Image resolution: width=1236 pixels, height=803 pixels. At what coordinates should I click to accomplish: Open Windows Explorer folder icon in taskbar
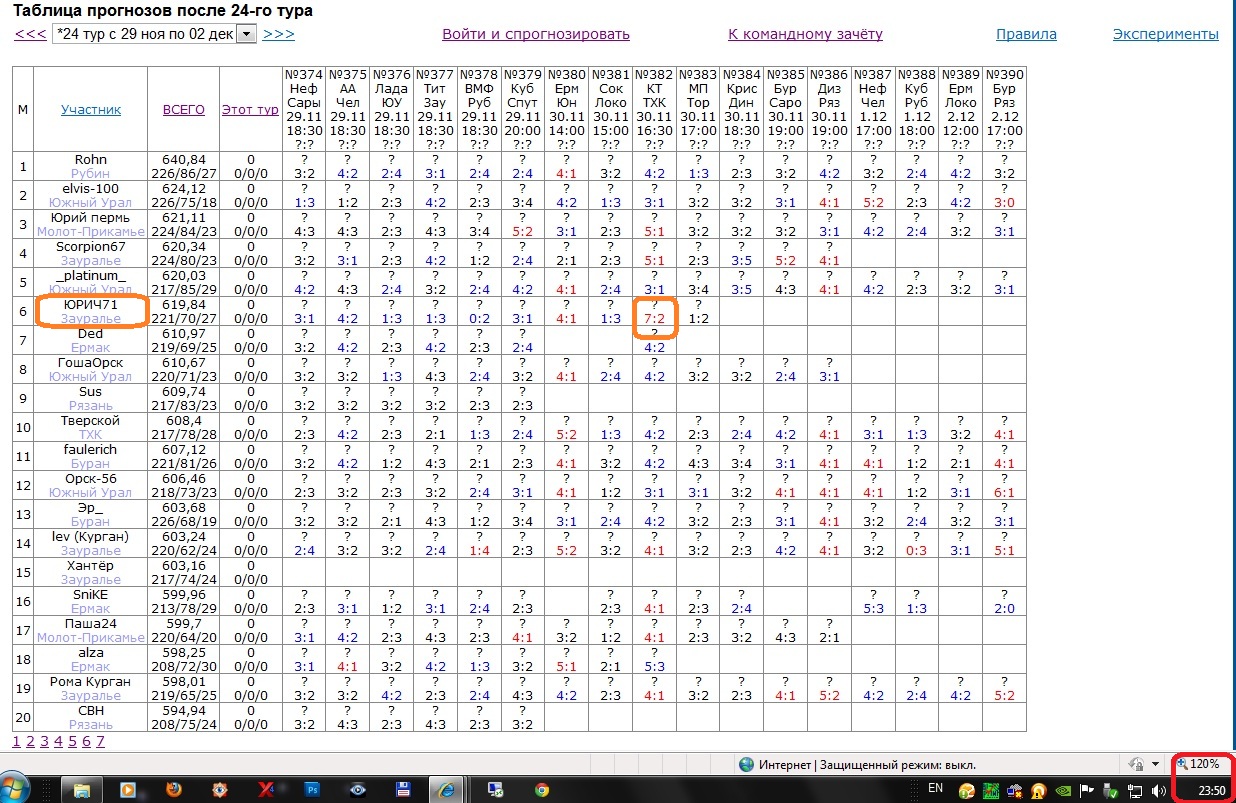[x=84, y=789]
